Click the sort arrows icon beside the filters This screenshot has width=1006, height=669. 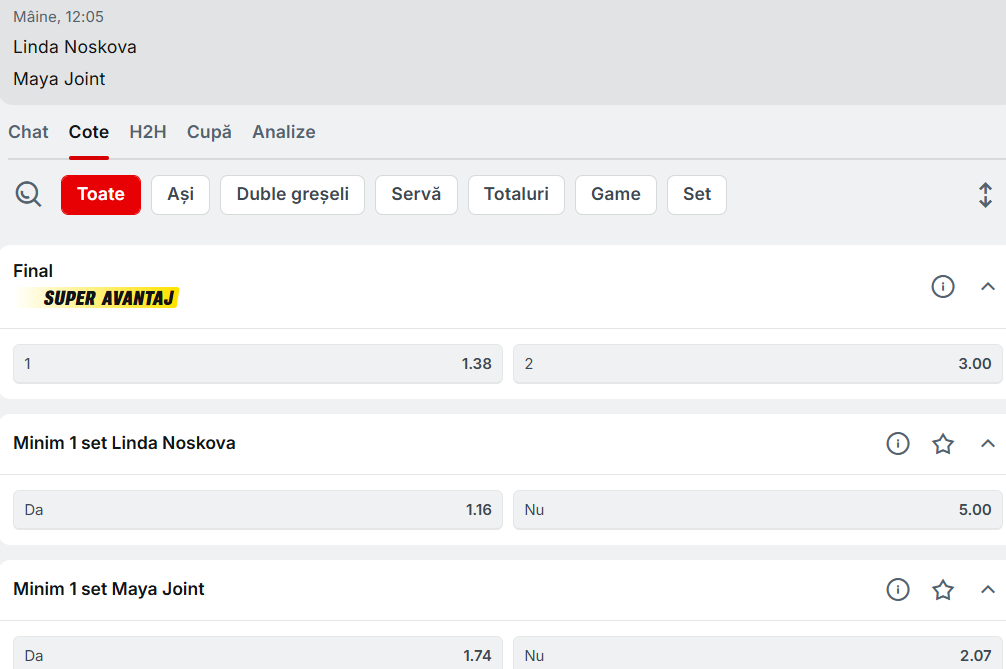coord(985,195)
